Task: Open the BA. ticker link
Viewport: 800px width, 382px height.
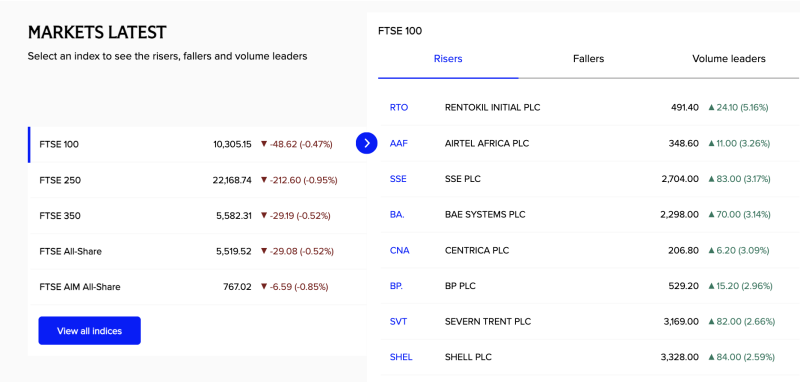Action: (397, 215)
